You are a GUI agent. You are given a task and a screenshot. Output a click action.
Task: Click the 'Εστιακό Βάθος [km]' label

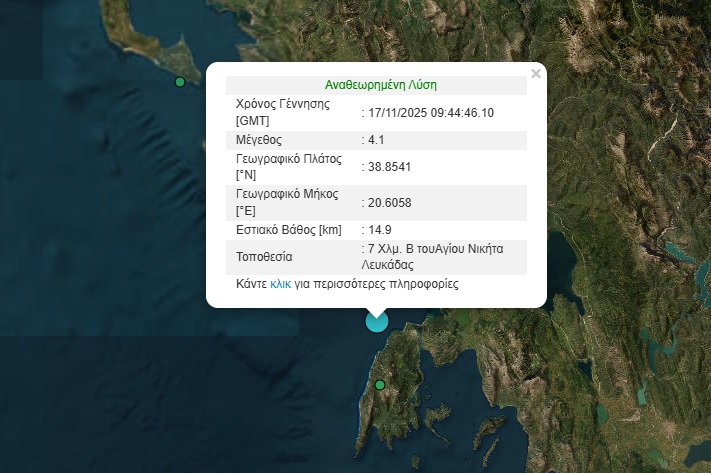click(288, 230)
